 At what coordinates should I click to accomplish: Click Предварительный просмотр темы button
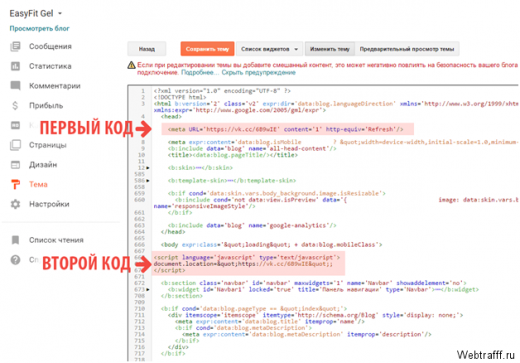407,49
